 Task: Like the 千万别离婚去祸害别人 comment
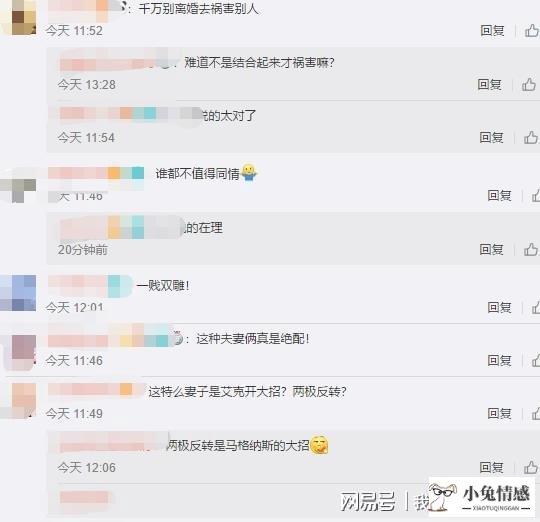[532, 31]
